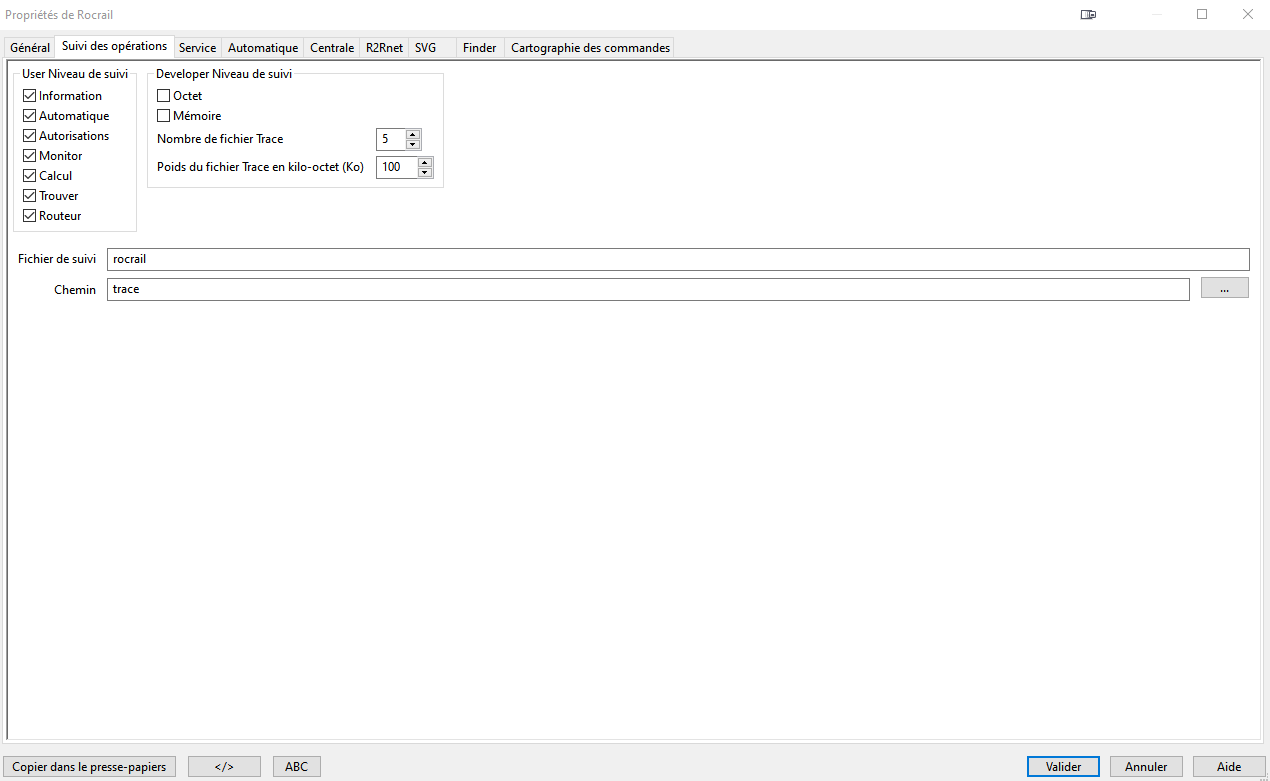Uncheck the Monitor checkbox
Viewport: 1270px width, 781px height.
(29, 156)
